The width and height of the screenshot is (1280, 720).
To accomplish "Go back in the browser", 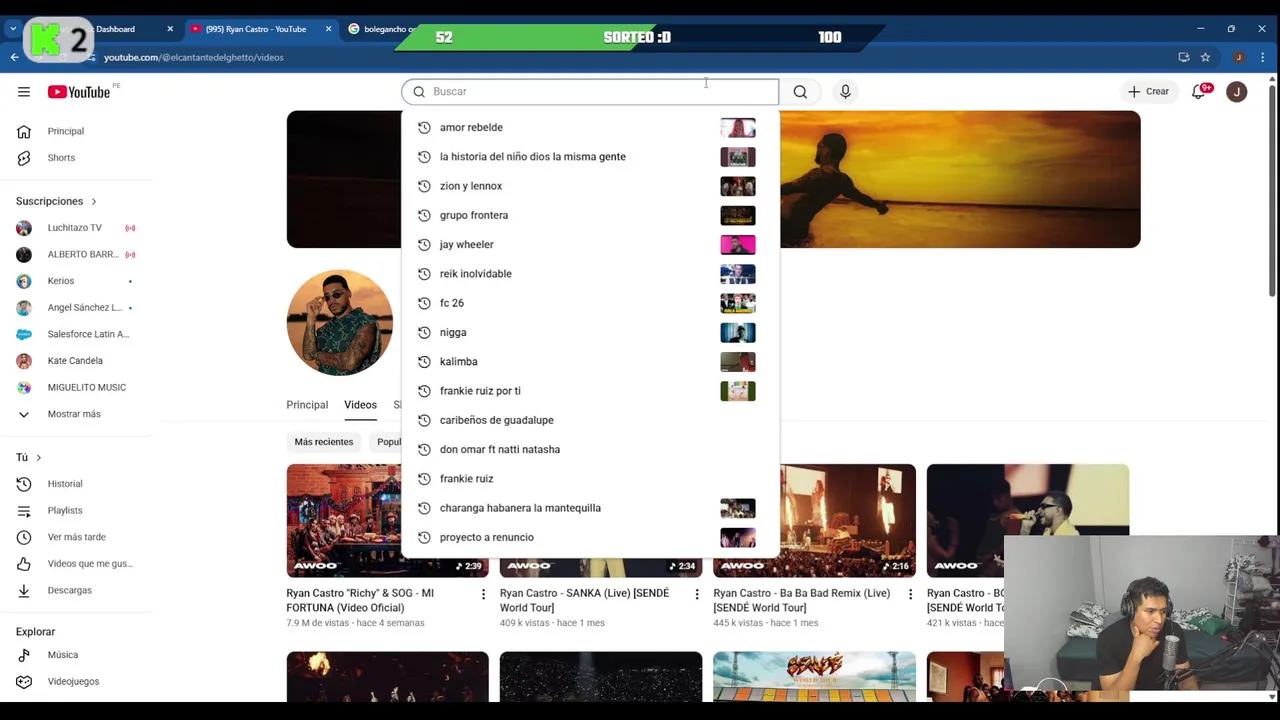I will pyautogui.click(x=14, y=57).
